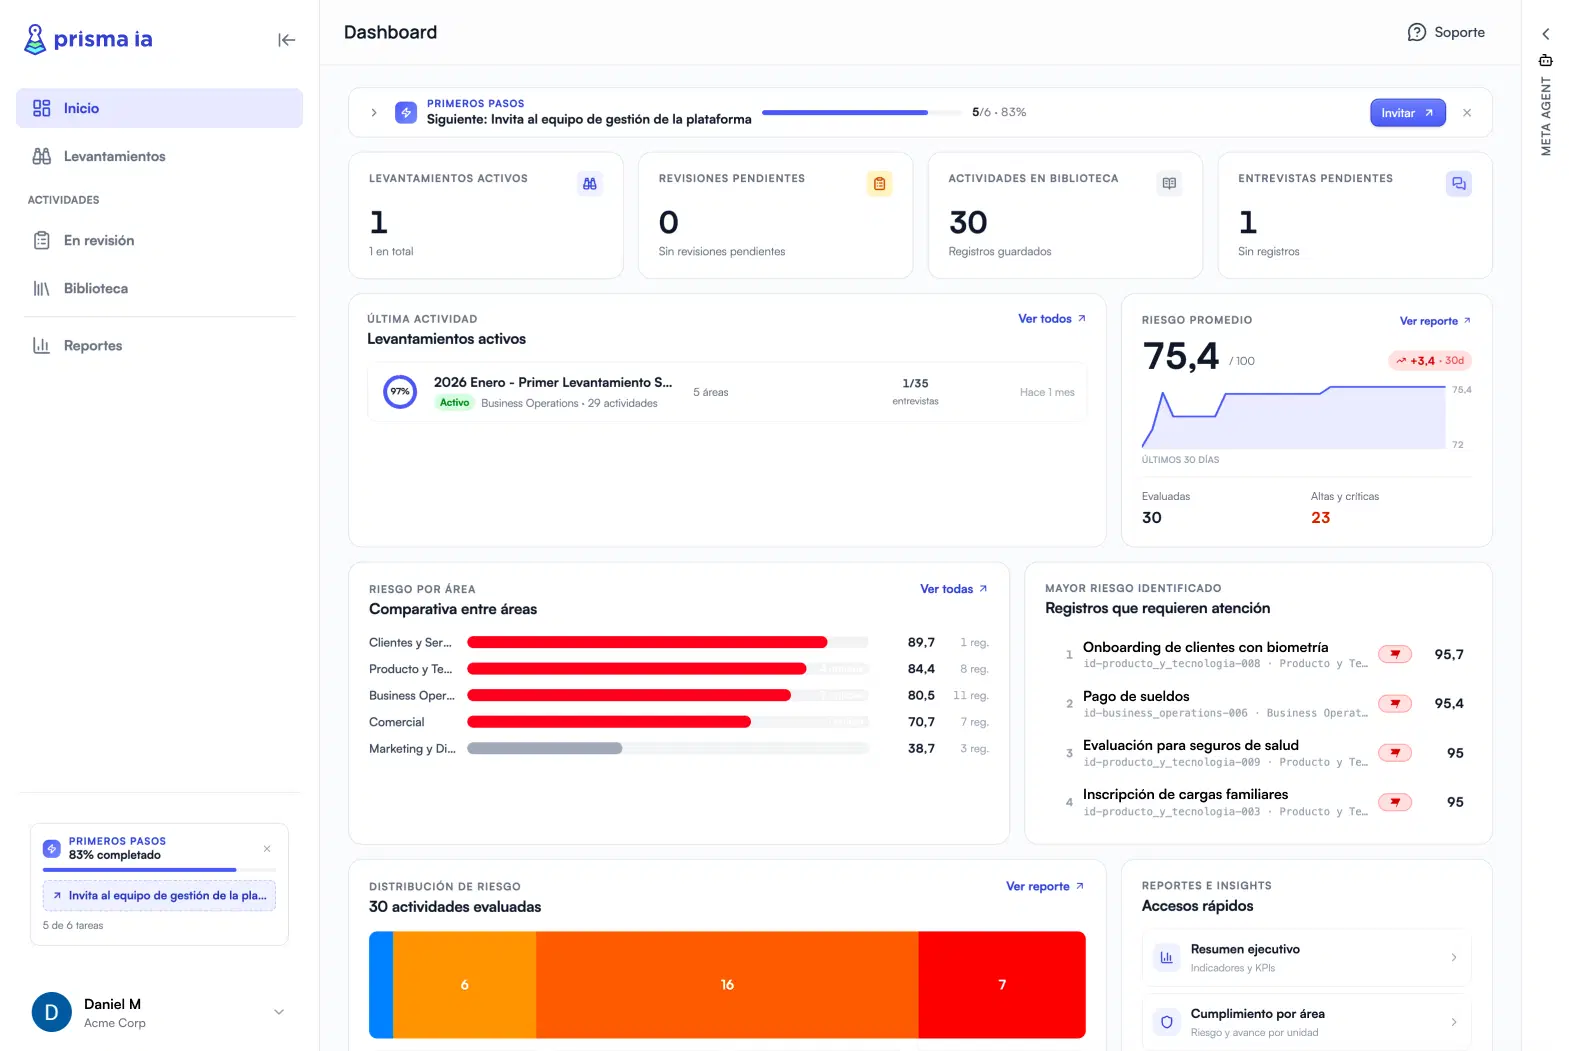Expand the Primeros Pasos banner chevron
The image size is (1569, 1051).
coord(374,112)
